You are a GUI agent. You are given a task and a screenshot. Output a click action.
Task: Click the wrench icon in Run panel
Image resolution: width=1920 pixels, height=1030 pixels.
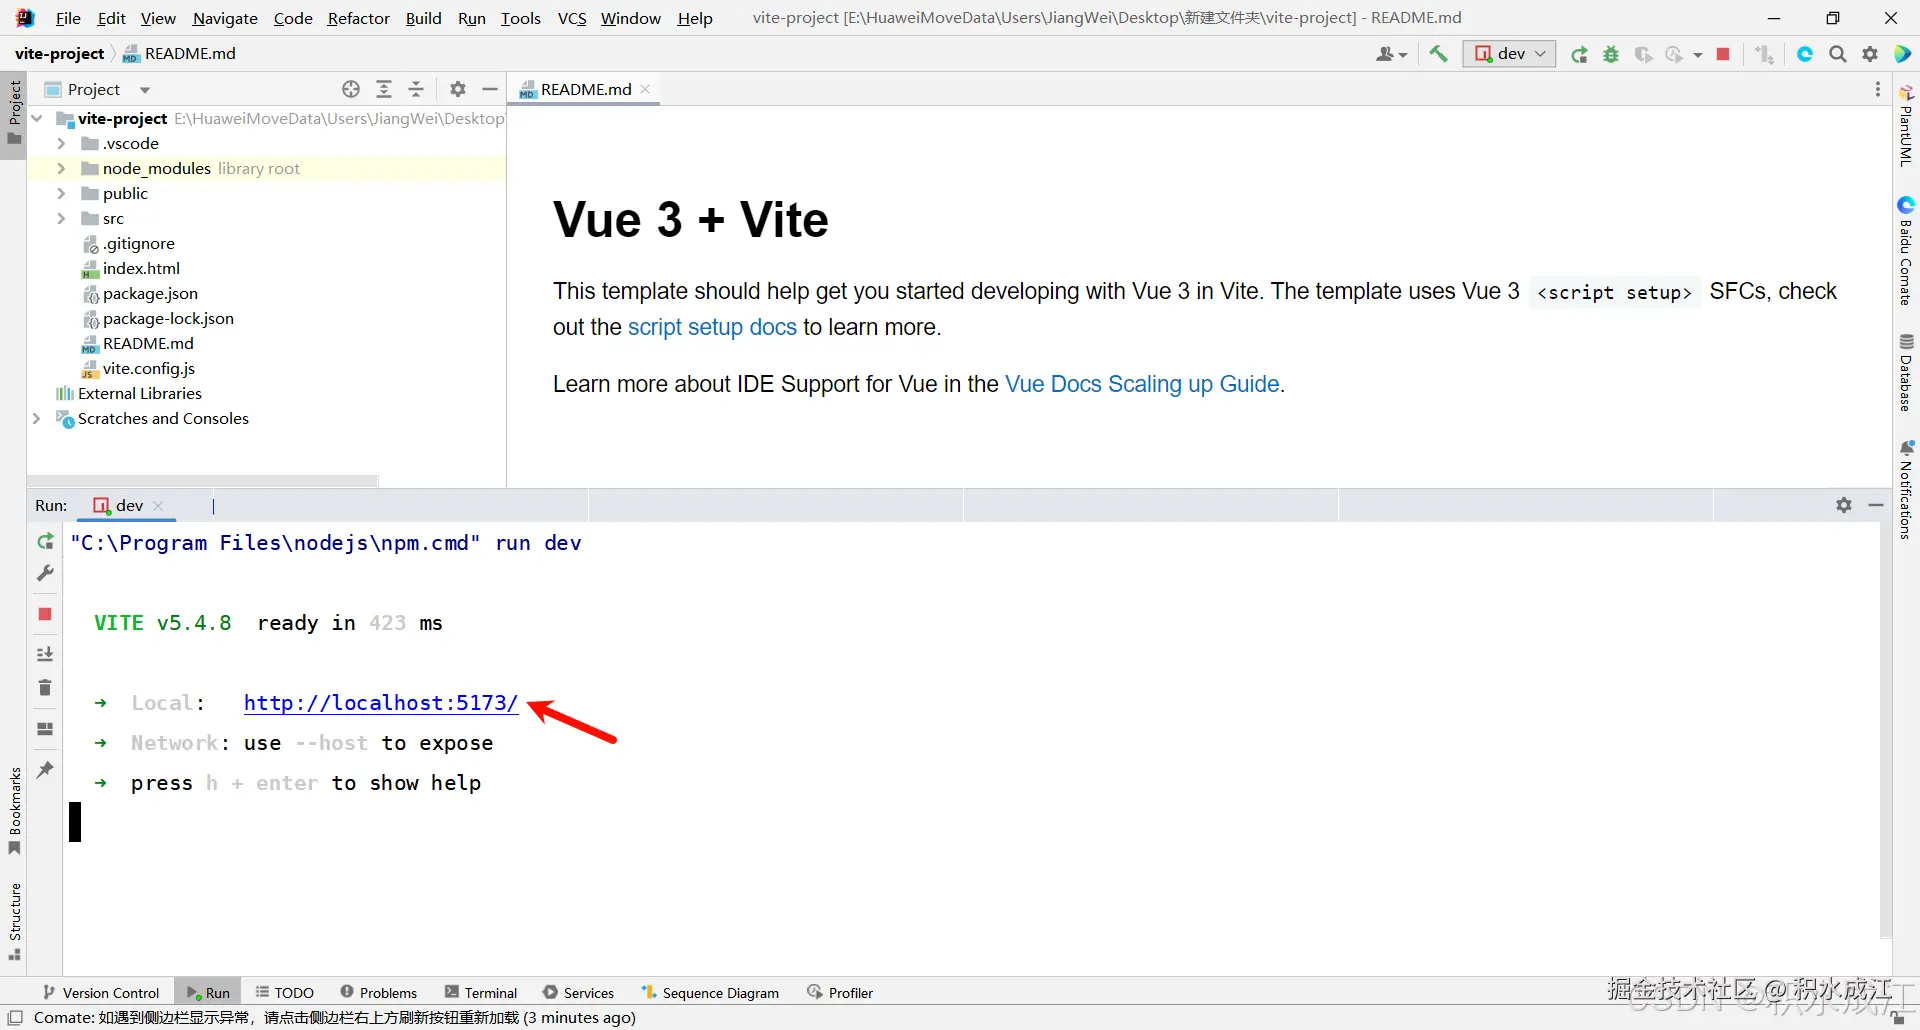pyautogui.click(x=45, y=573)
